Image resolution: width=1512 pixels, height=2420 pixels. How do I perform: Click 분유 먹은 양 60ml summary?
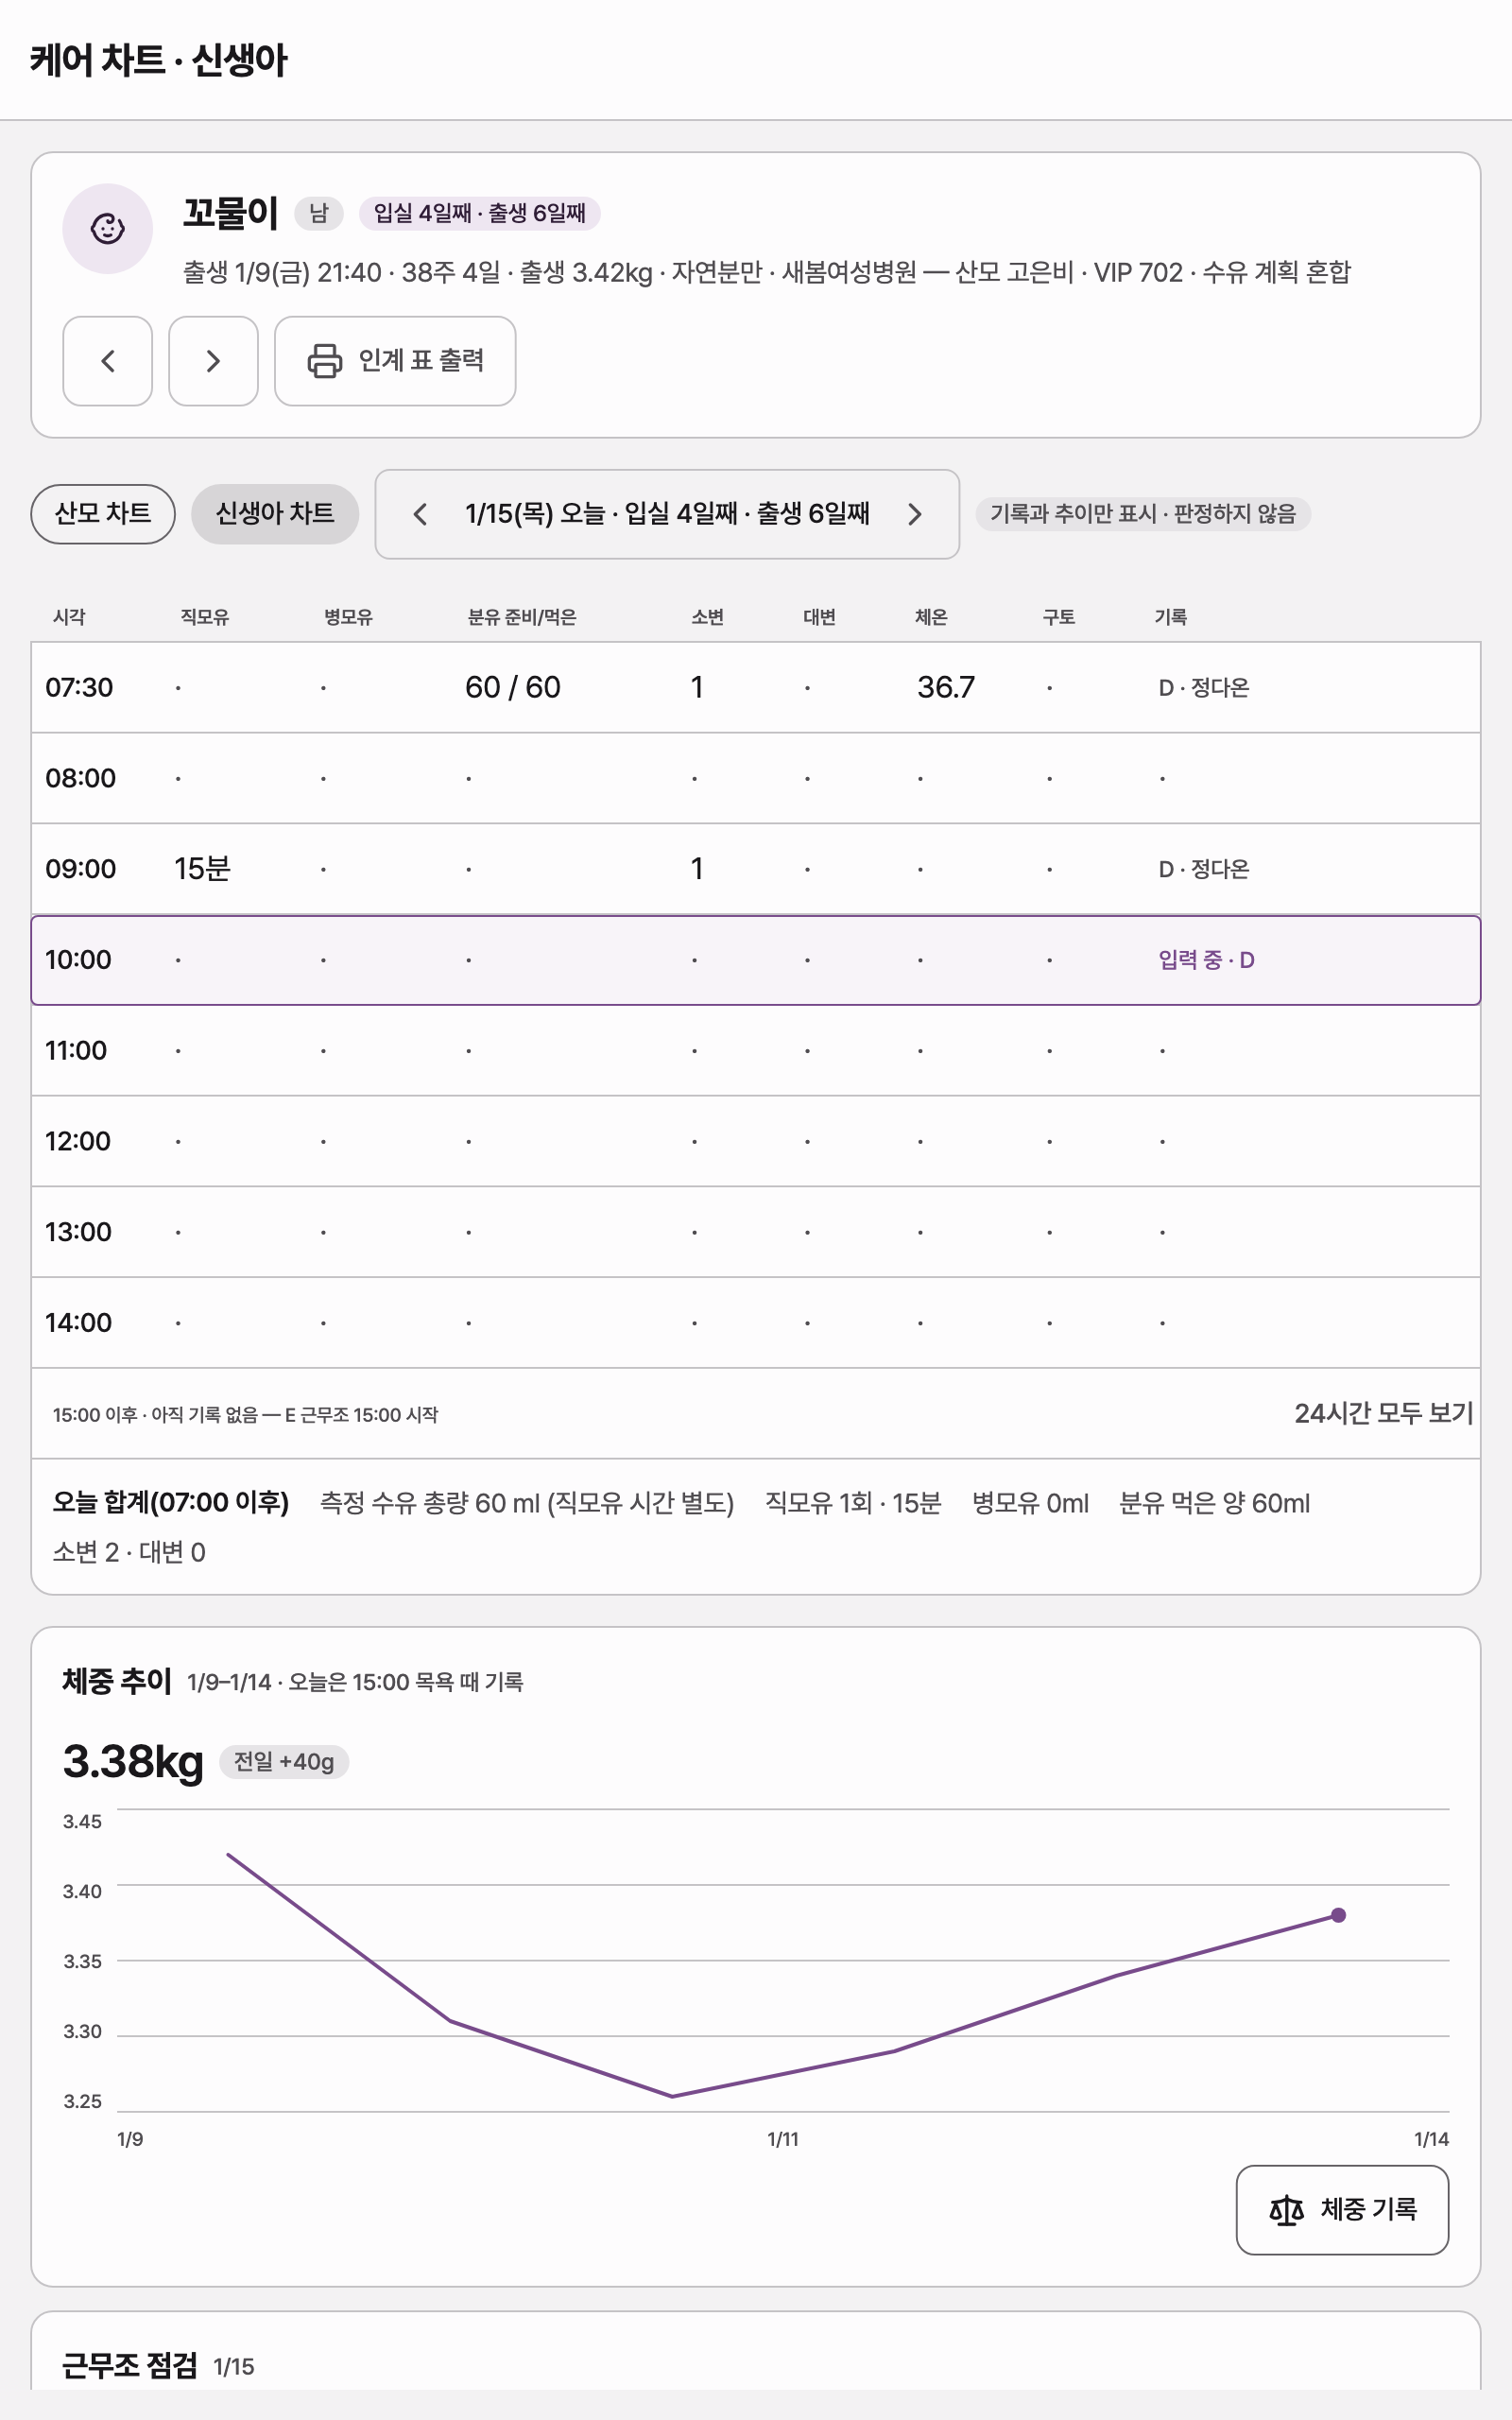tap(1214, 1503)
